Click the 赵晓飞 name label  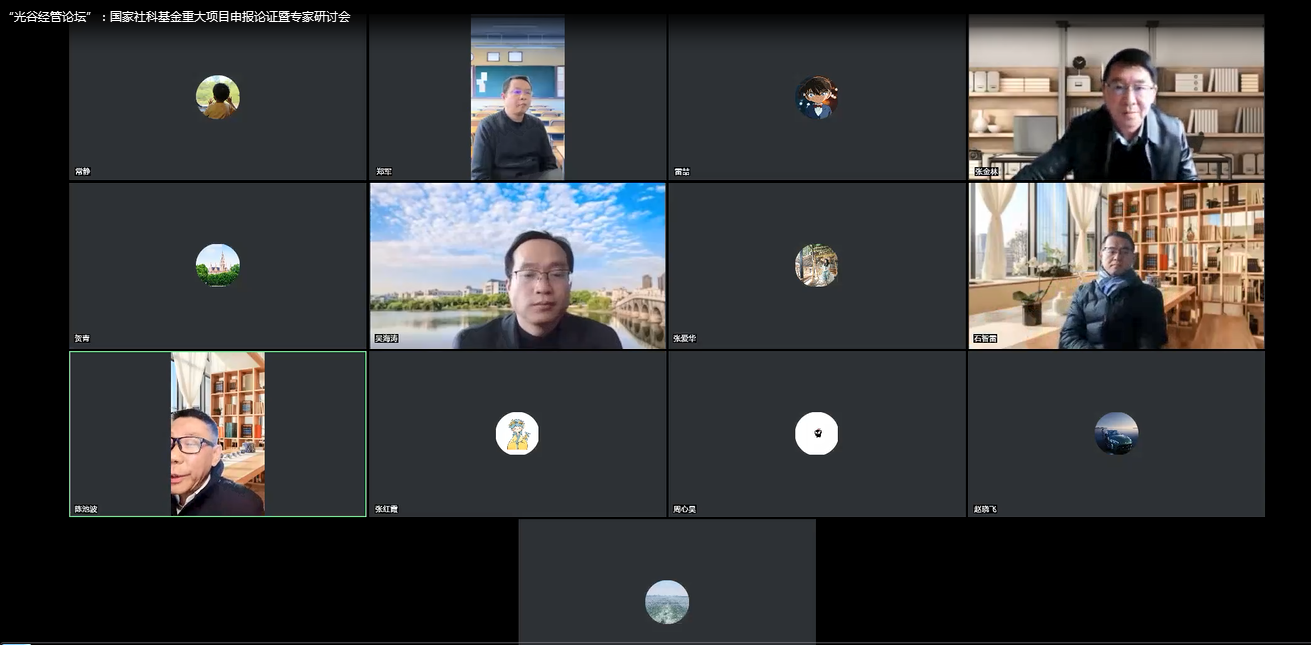click(x=985, y=509)
